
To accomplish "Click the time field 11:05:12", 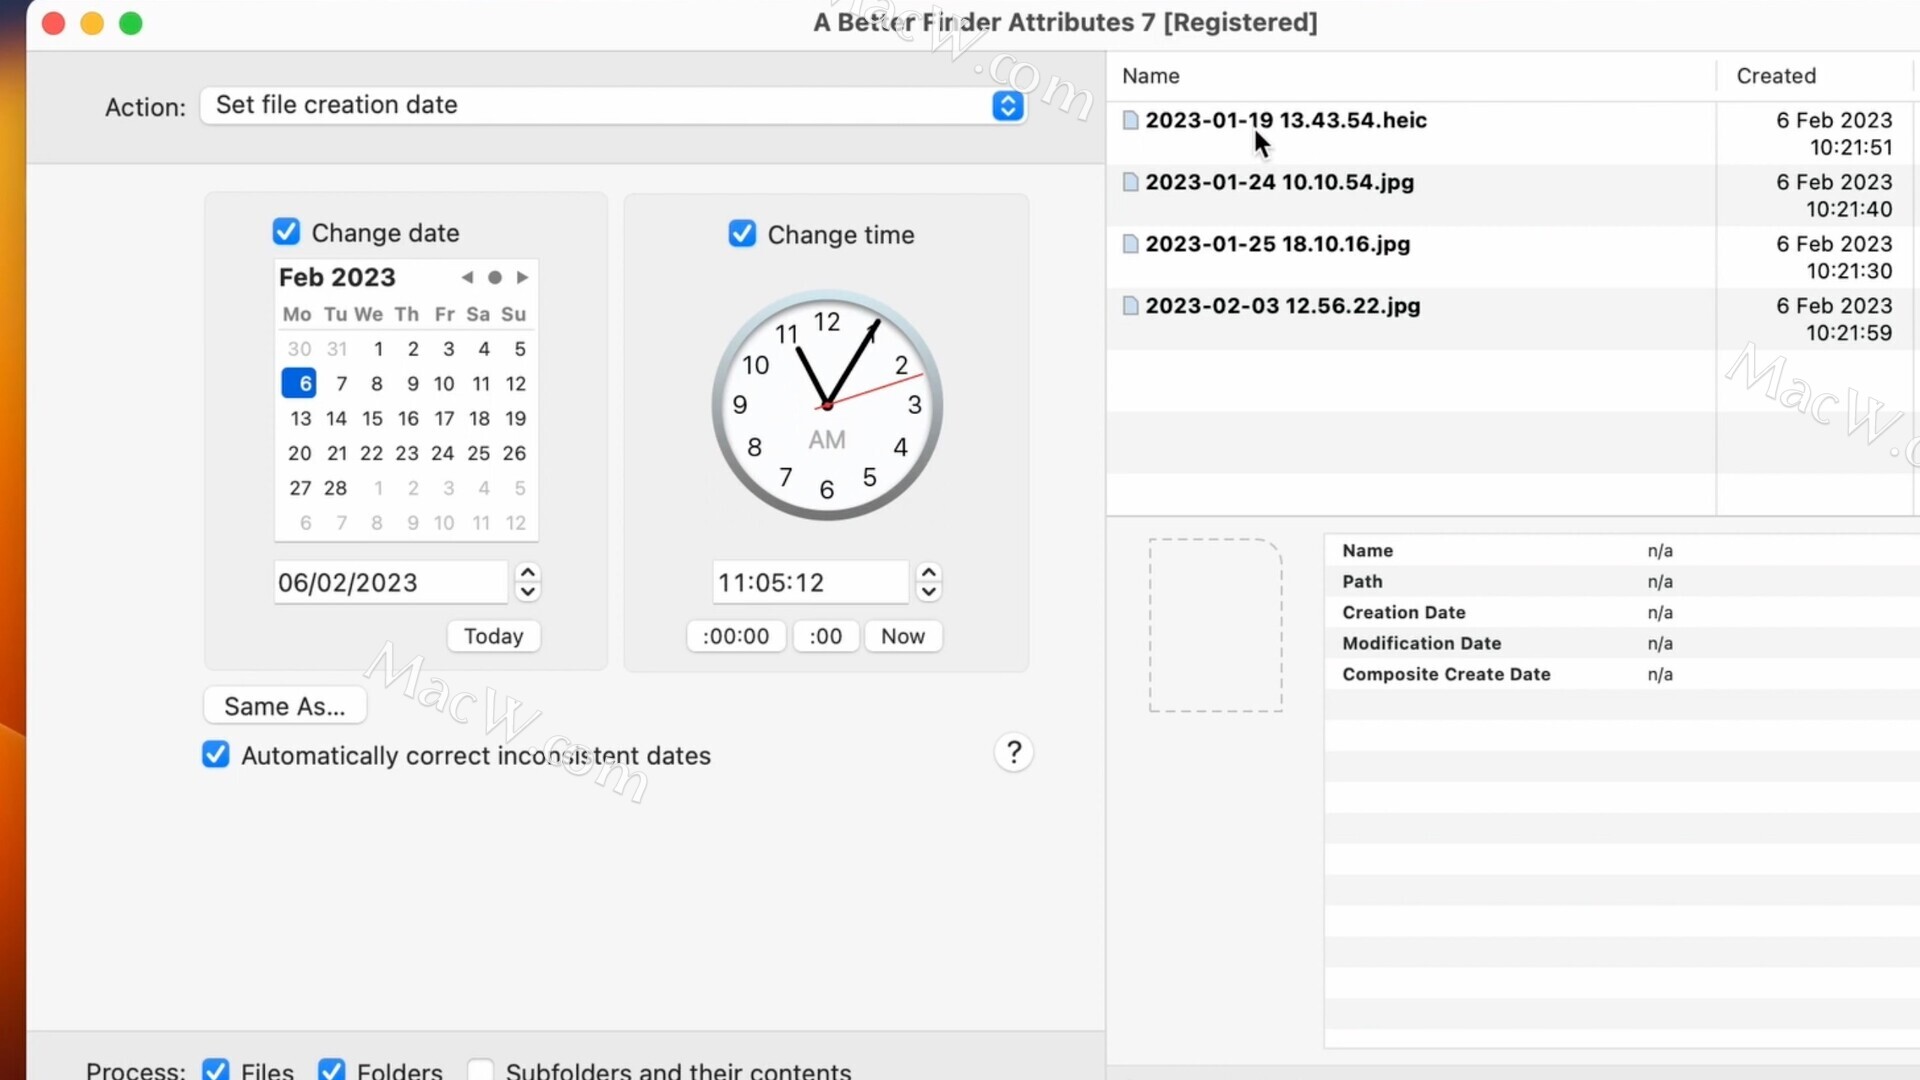I will coord(810,582).
